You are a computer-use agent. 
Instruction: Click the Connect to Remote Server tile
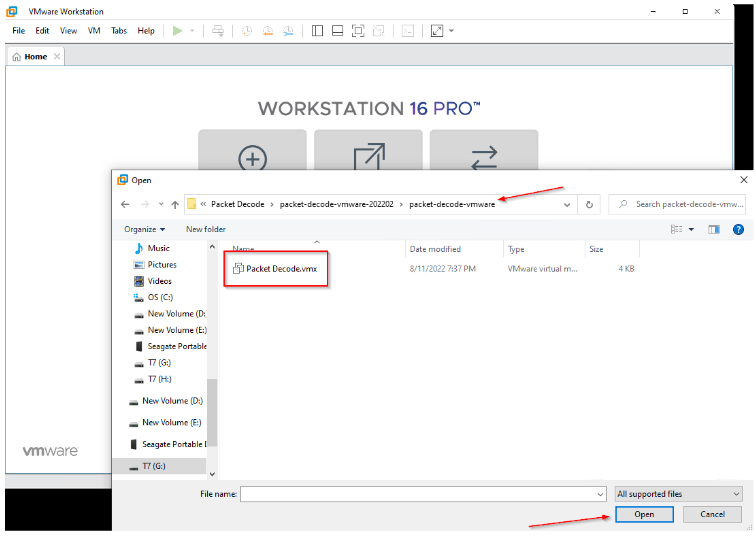[484, 150]
